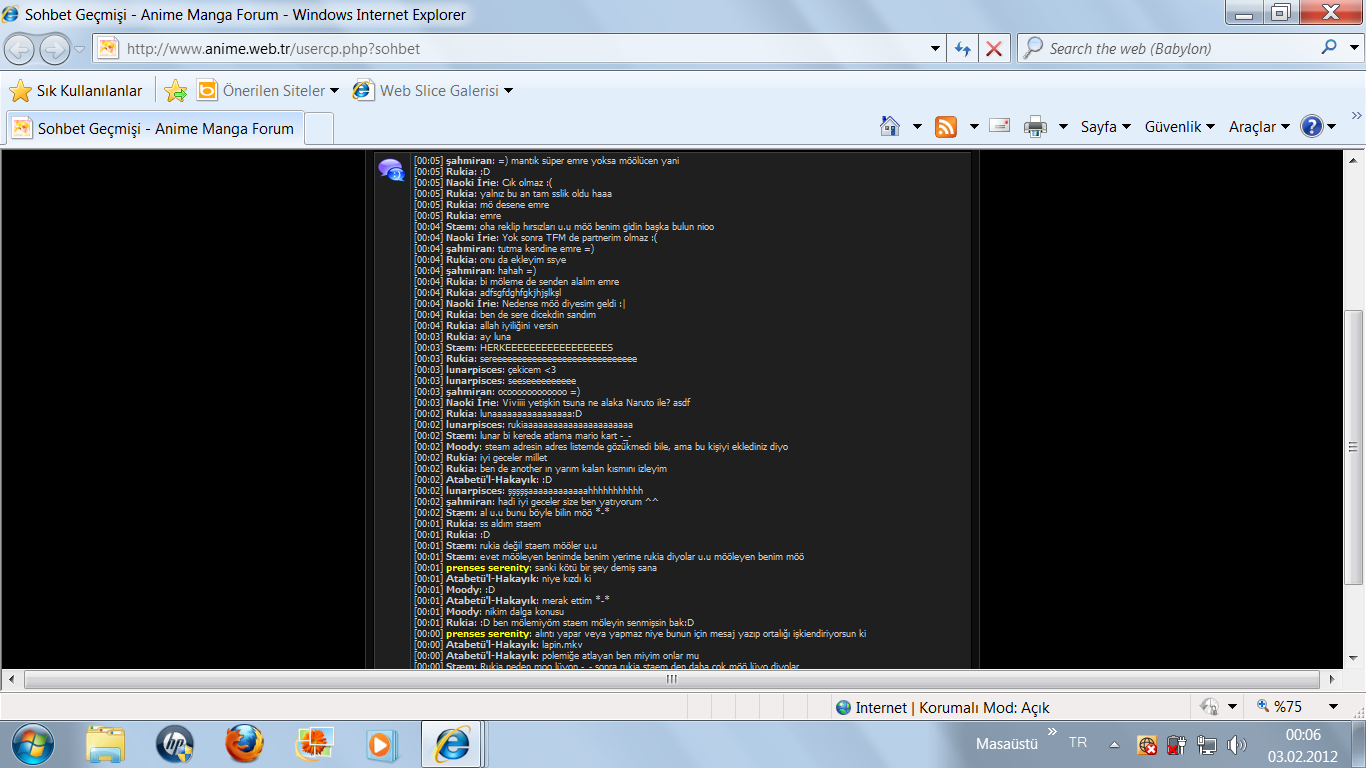Image resolution: width=1366 pixels, height=768 pixels.
Task: Click the browser Back arrow button
Action: pyautogui.click(x=21, y=48)
